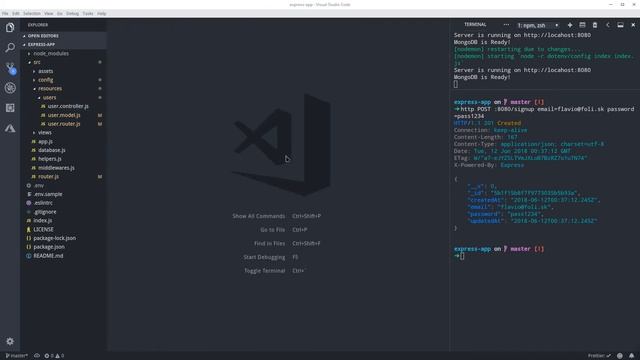Open the Manage gear menu

(10, 341)
